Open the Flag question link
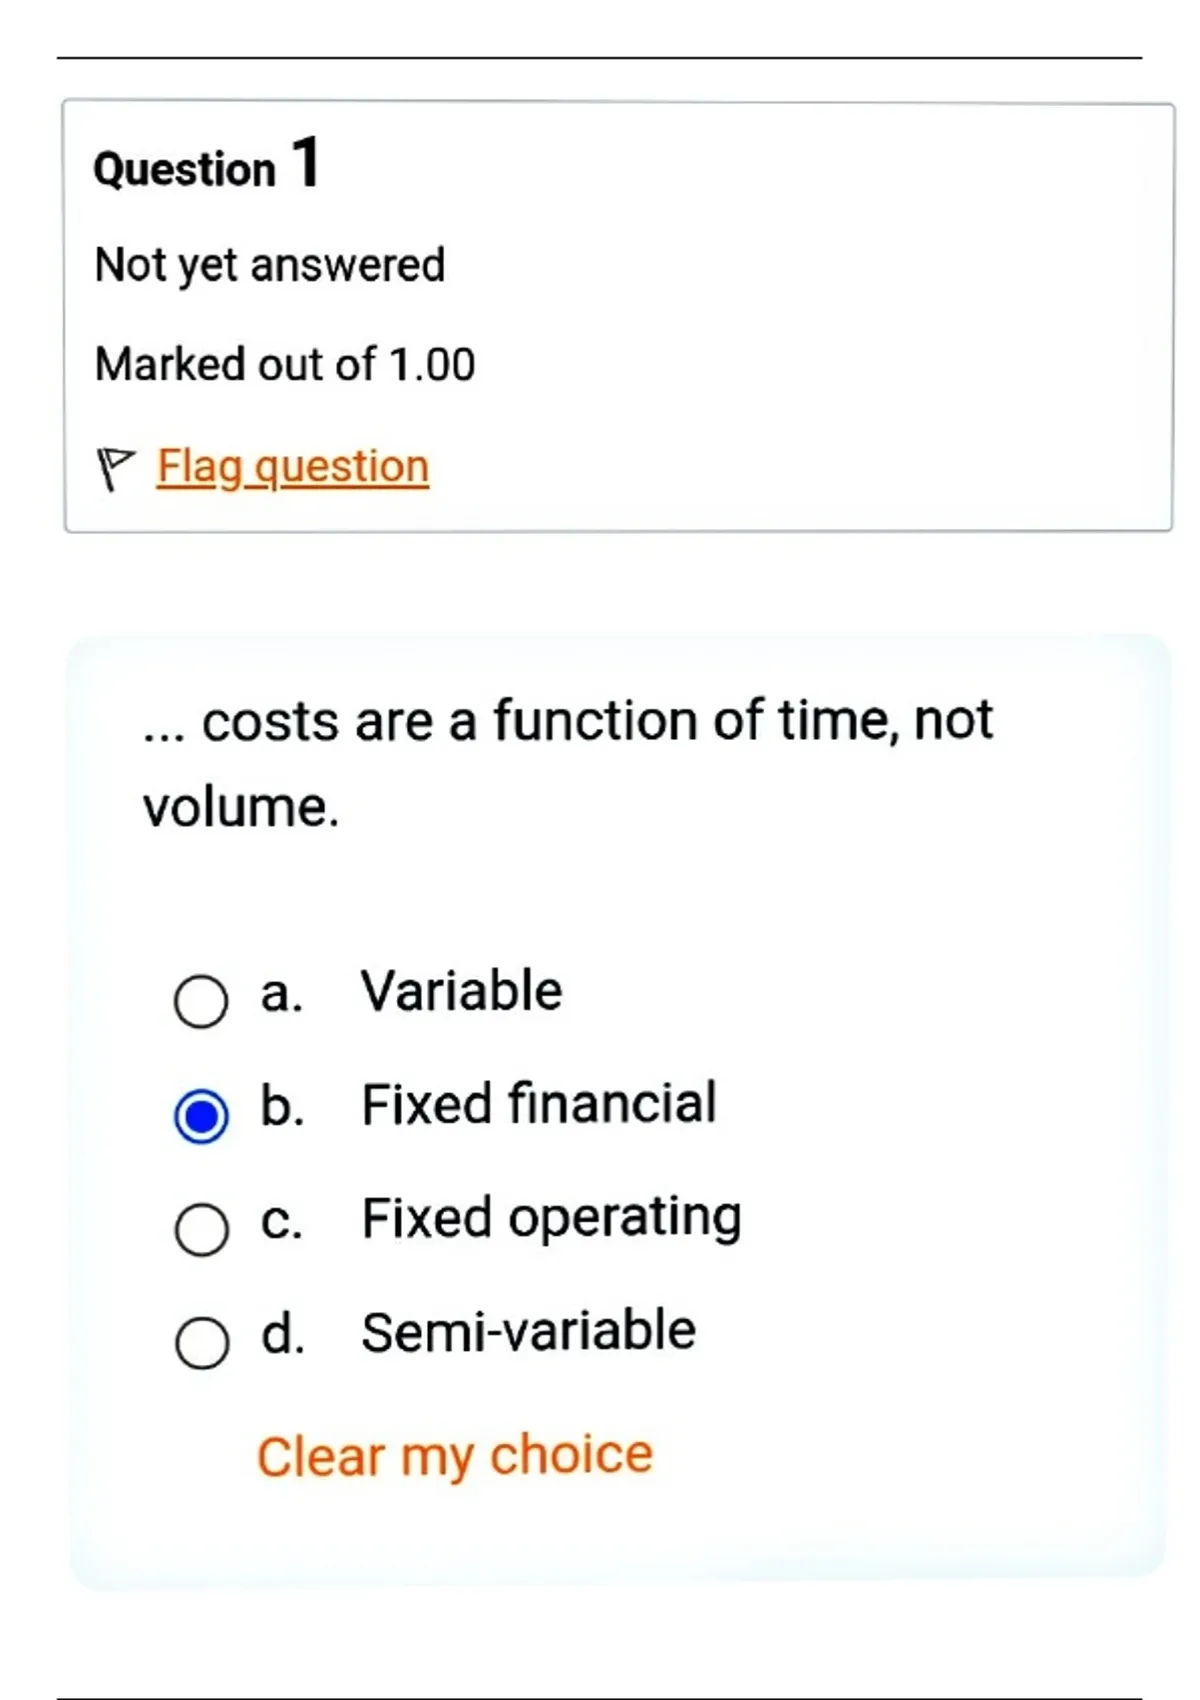The image size is (1200, 1700). click(x=293, y=467)
